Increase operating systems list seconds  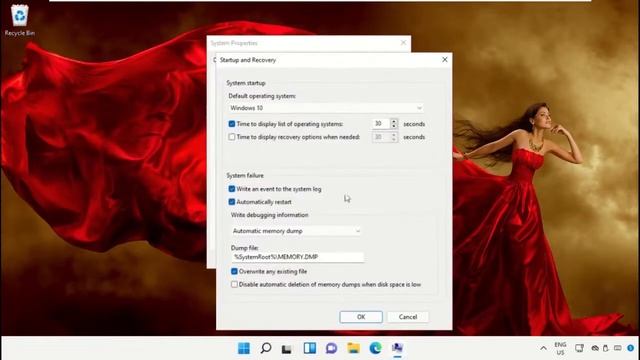(394, 121)
